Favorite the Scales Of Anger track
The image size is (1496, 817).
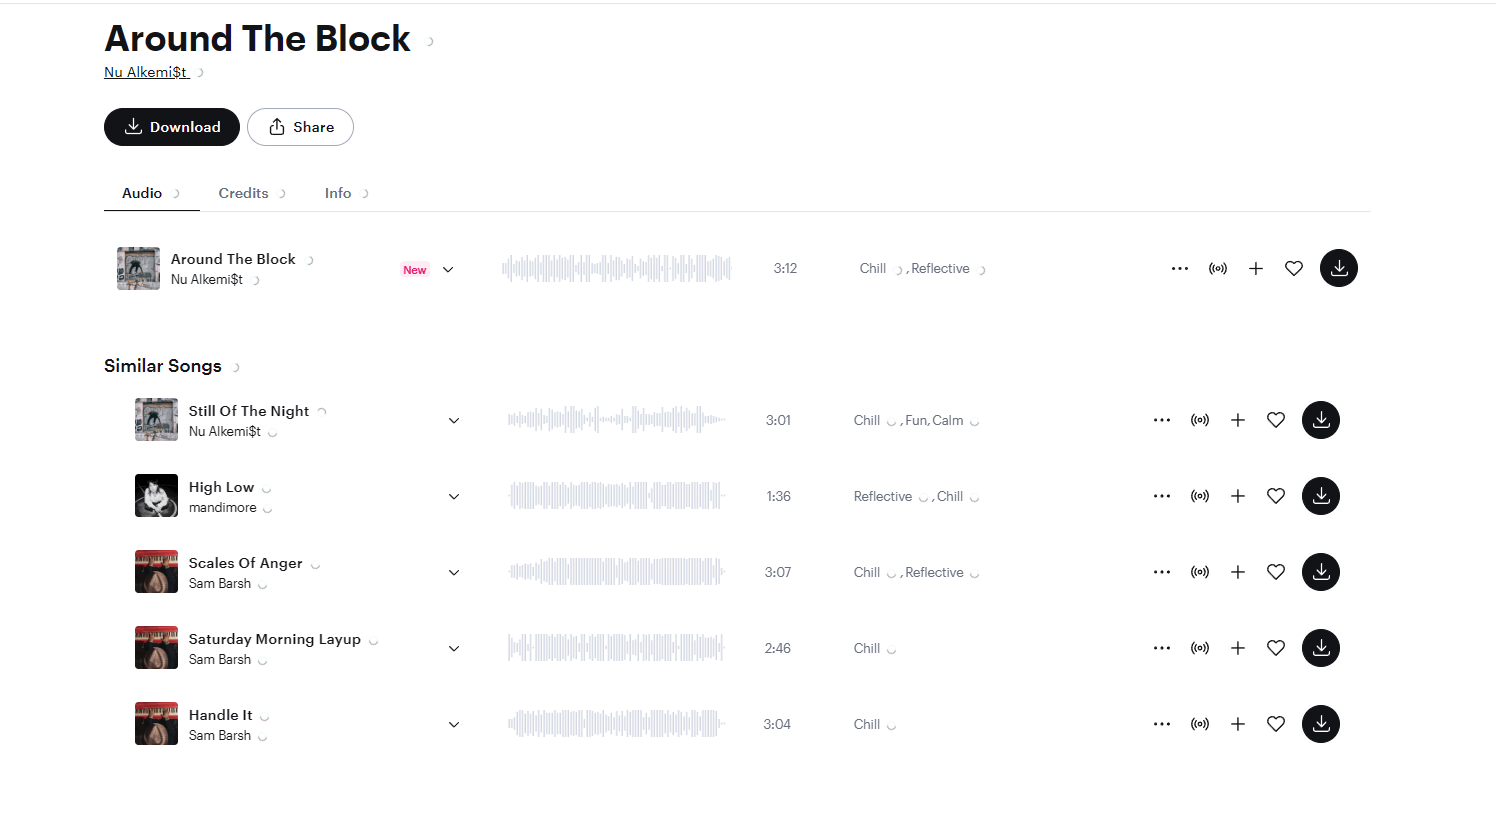1275,571
